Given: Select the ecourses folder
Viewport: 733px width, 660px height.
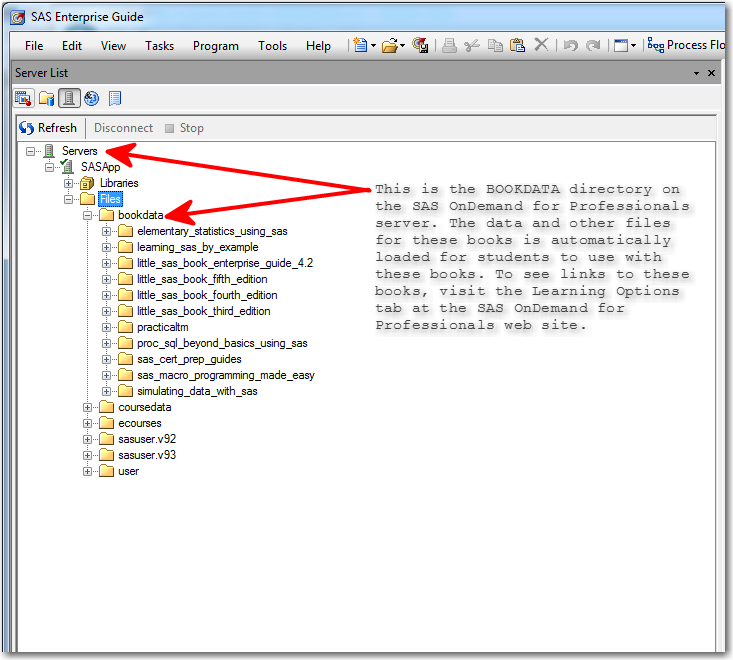Looking at the screenshot, I should [140, 423].
